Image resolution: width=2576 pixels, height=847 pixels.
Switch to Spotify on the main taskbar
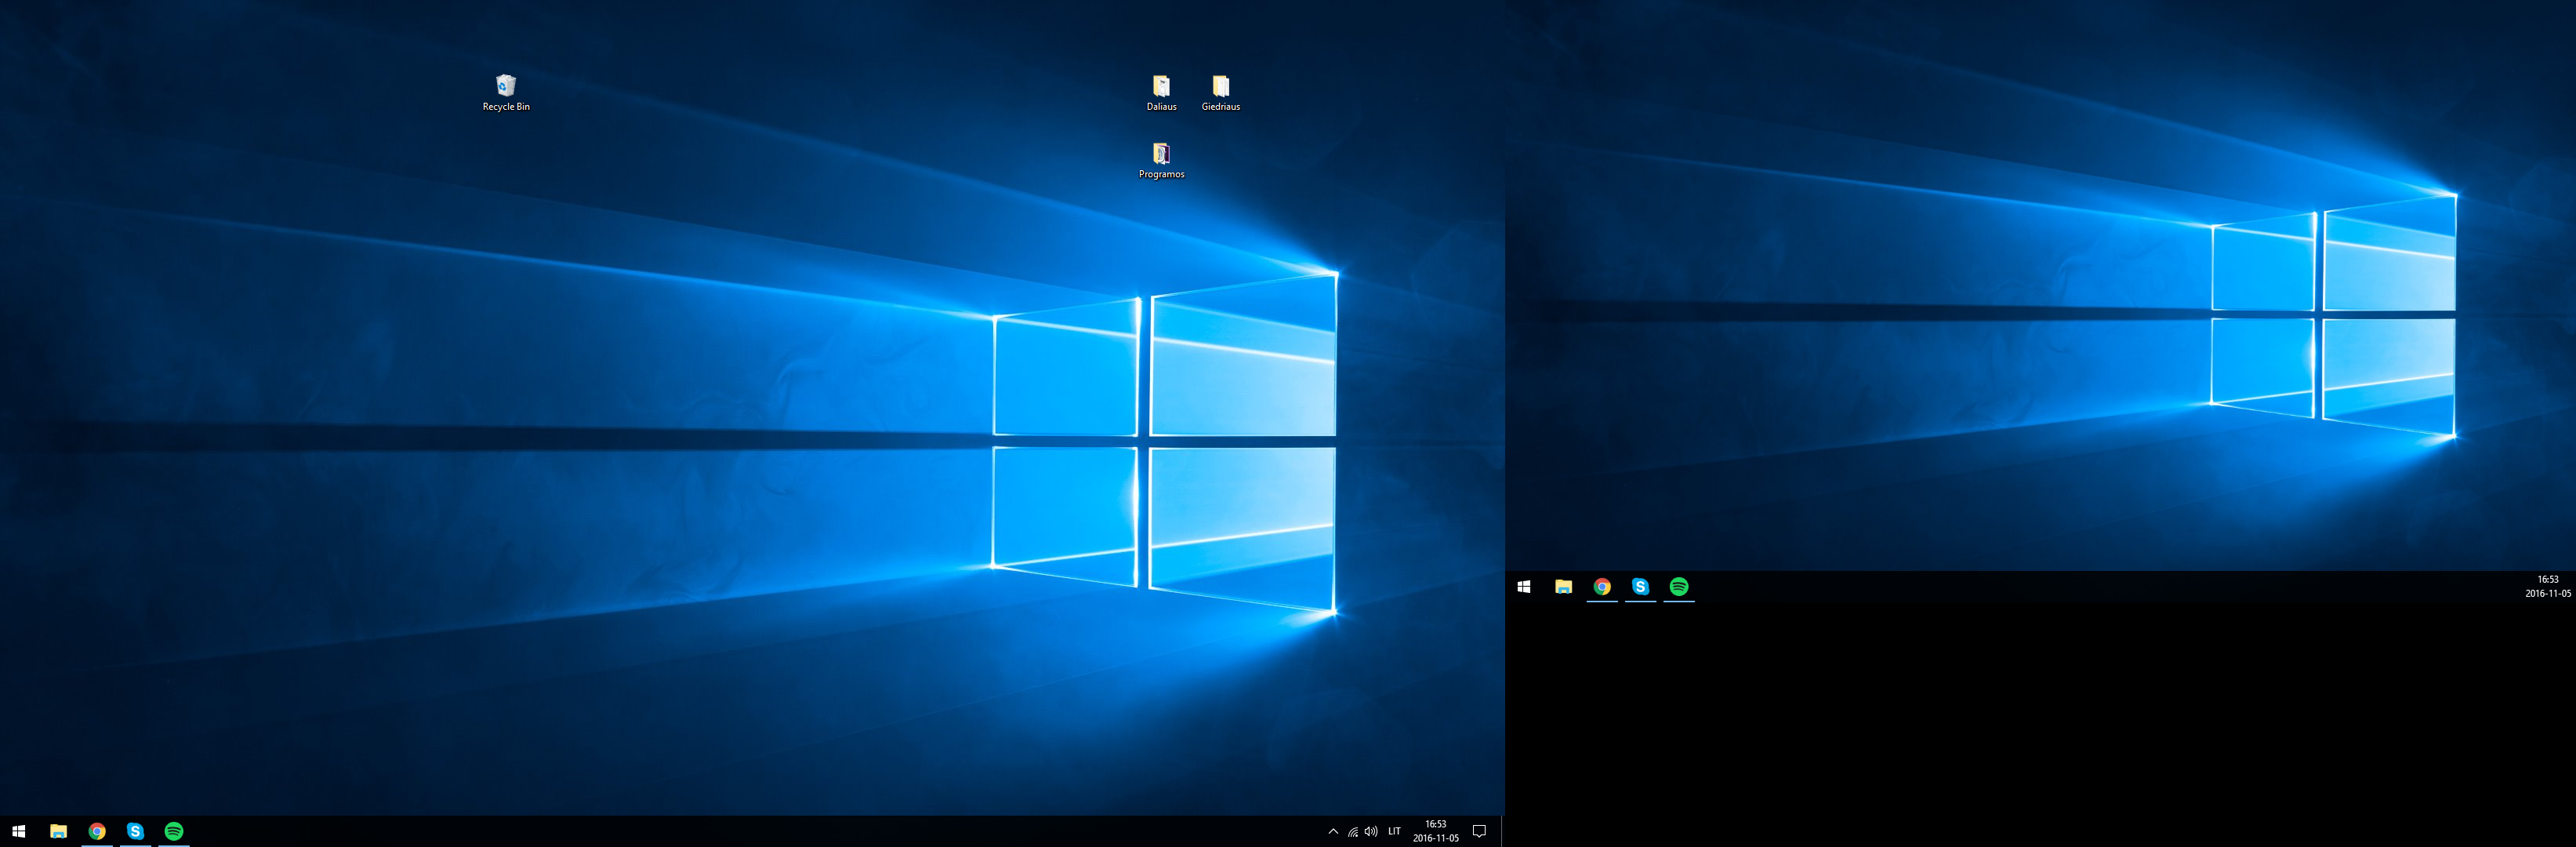(x=174, y=831)
